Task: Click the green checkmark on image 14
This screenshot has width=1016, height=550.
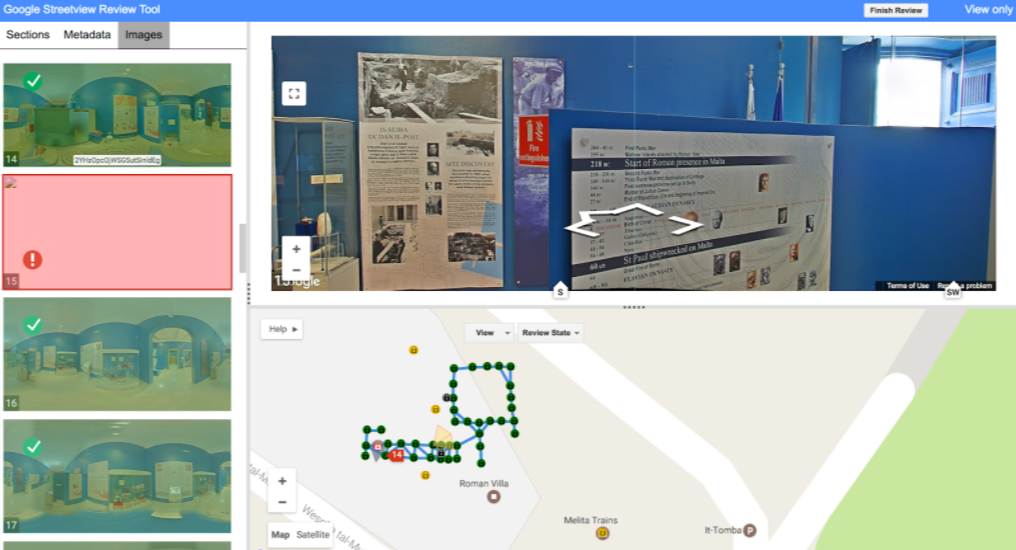Action: pyautogui.click(x=33, y=81)
